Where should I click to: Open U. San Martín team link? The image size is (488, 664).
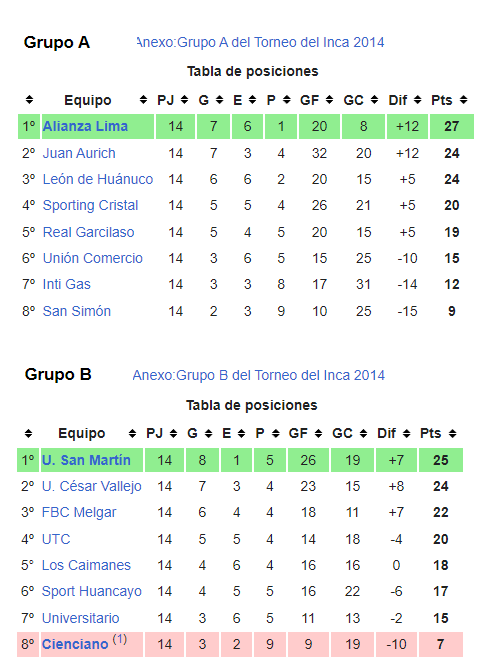pyautogui.click(x=86, y=460)
